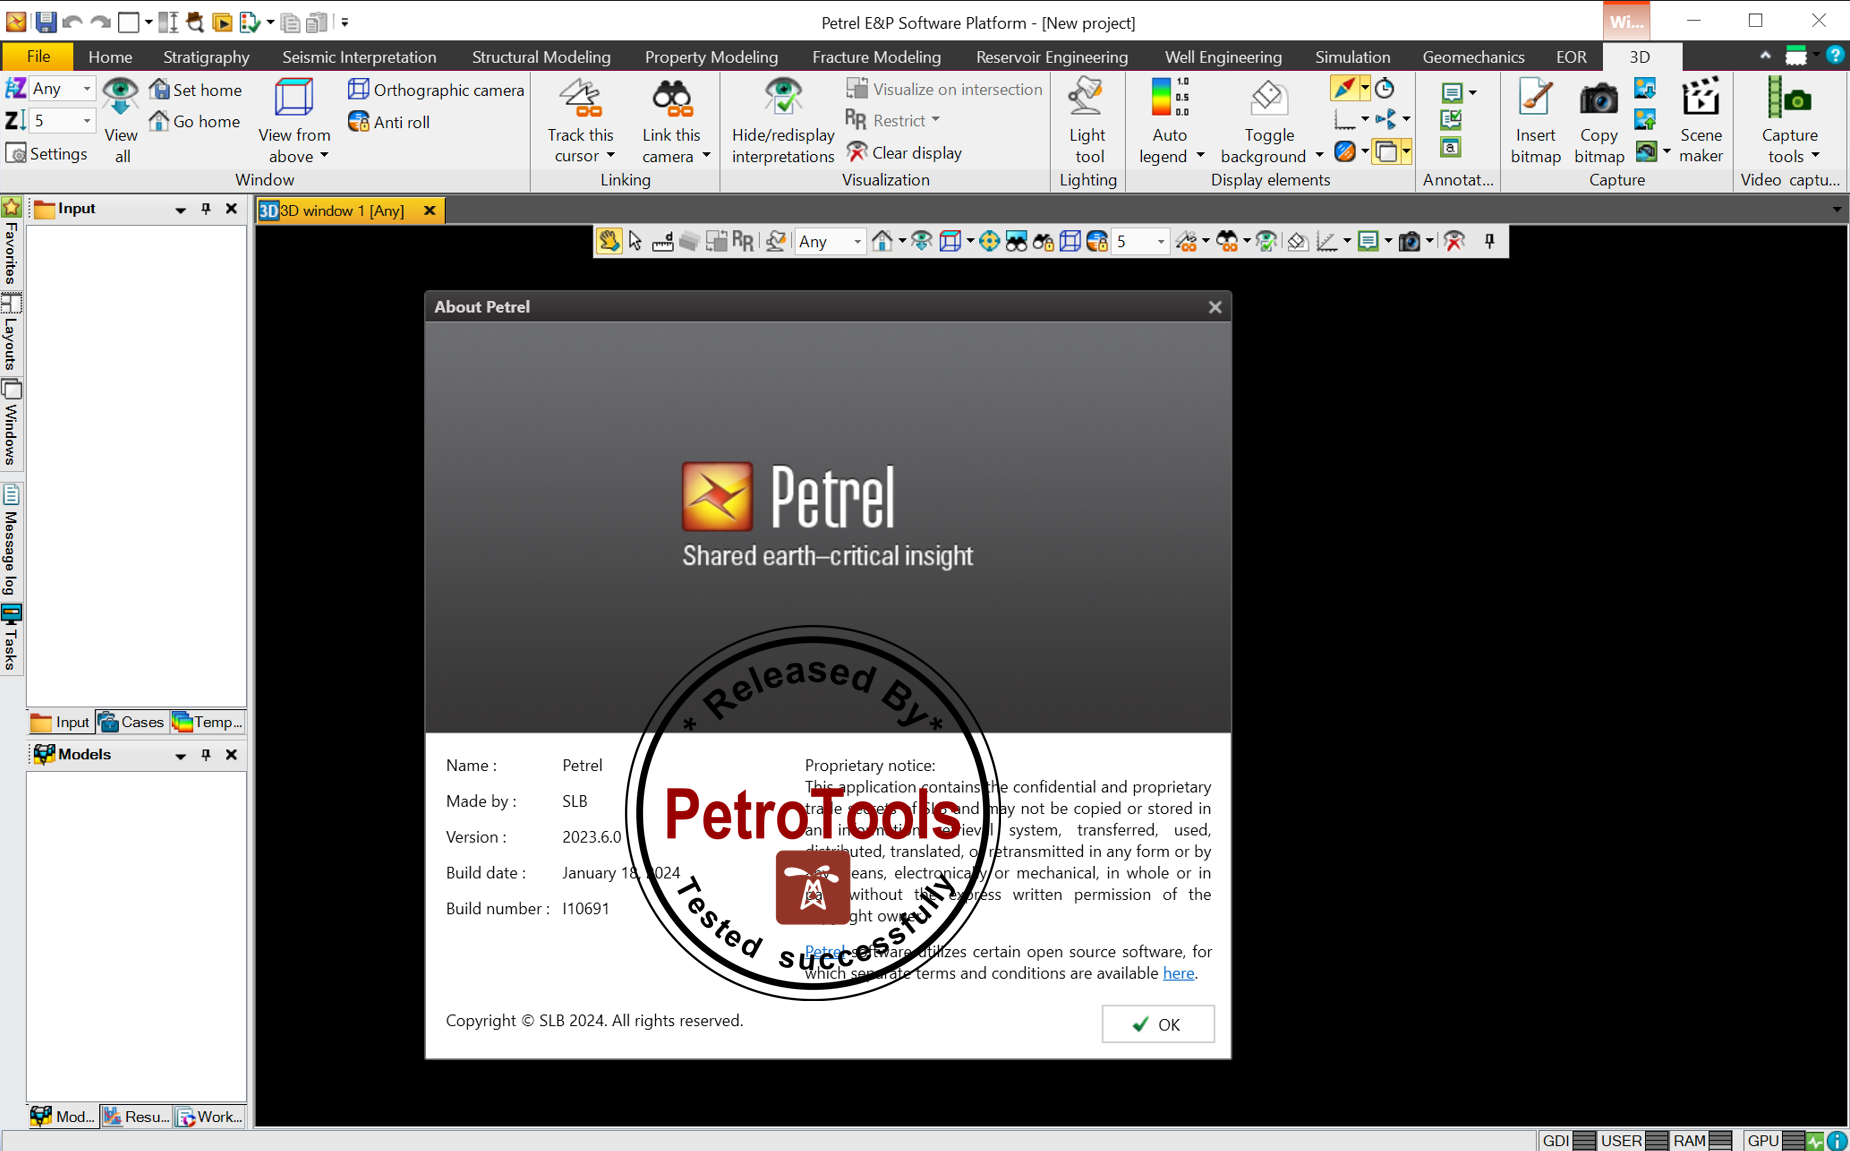Click the Insert bitmap icon
The image size is (1850, 1151).
coord(1535,100)
